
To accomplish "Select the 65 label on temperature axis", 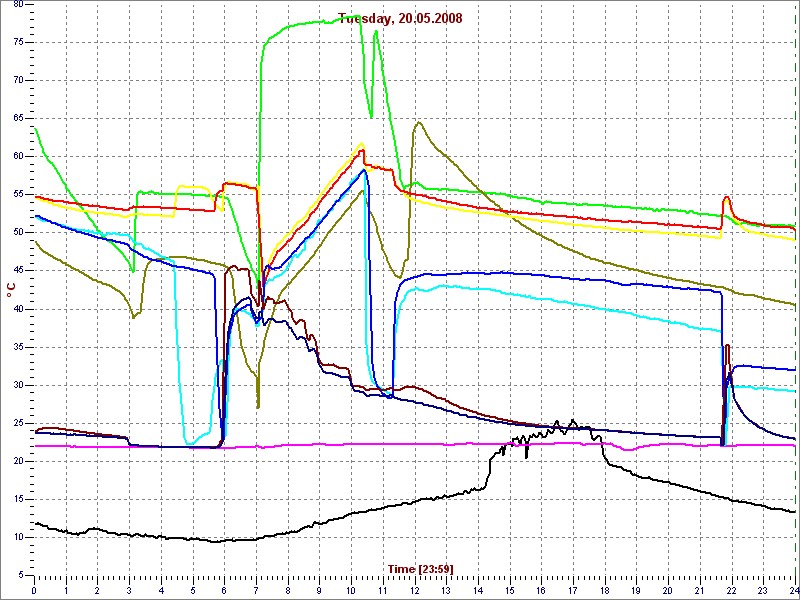I will 18,118.
